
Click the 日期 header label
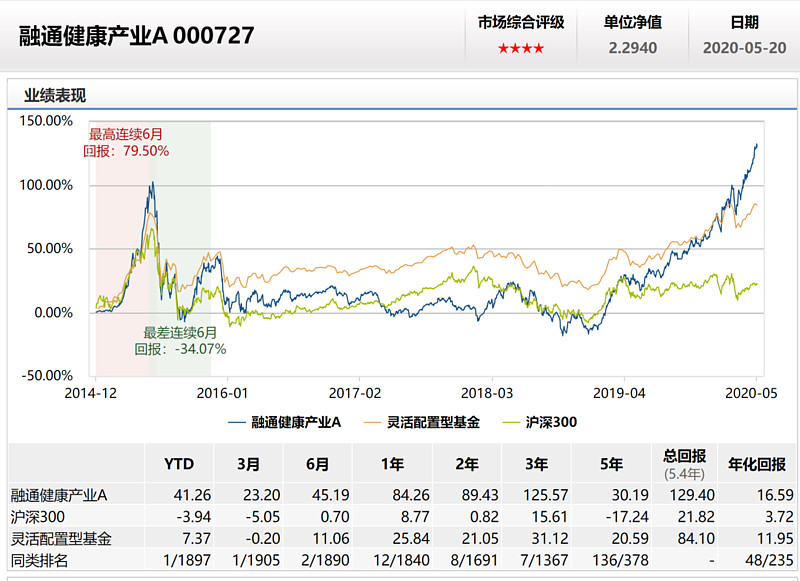pos(744,22)
